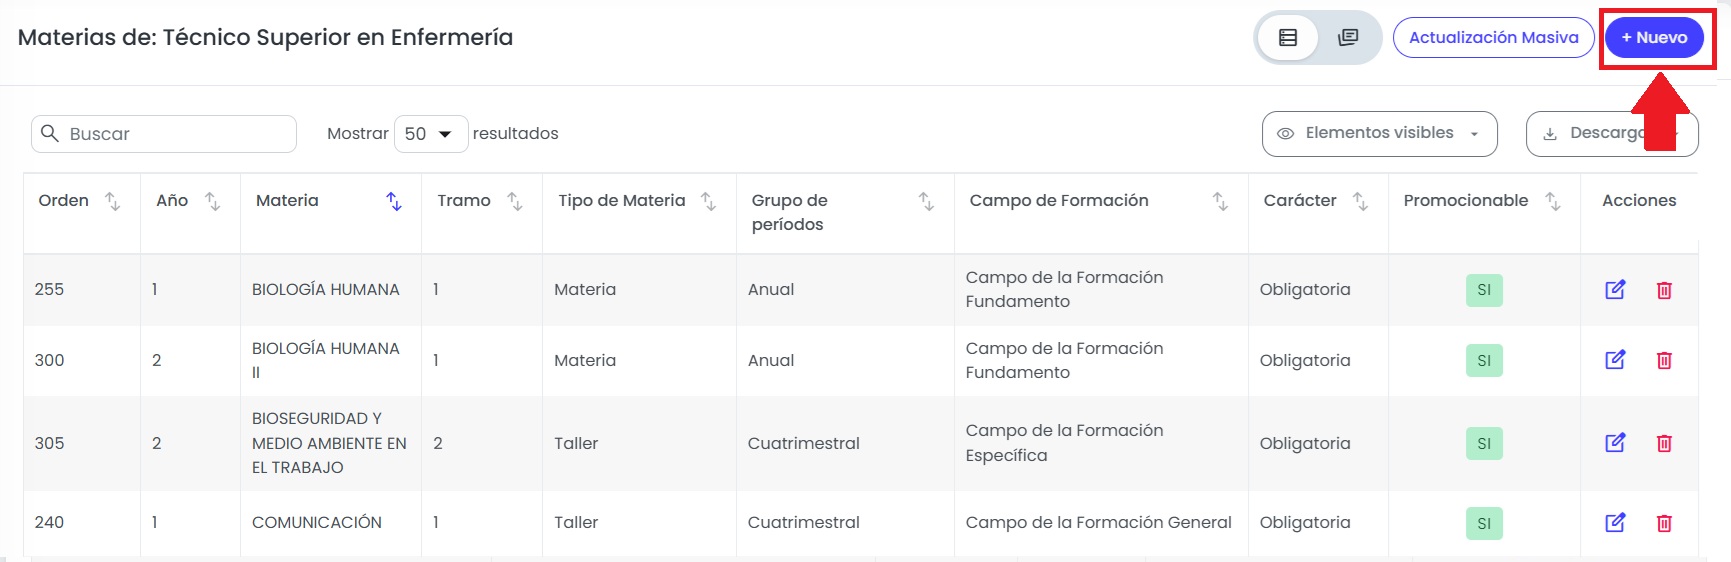Delete the BIOLOGÍA HUMANA row (order 255)
The image size is (1731, 562).
pos(1664,290)
